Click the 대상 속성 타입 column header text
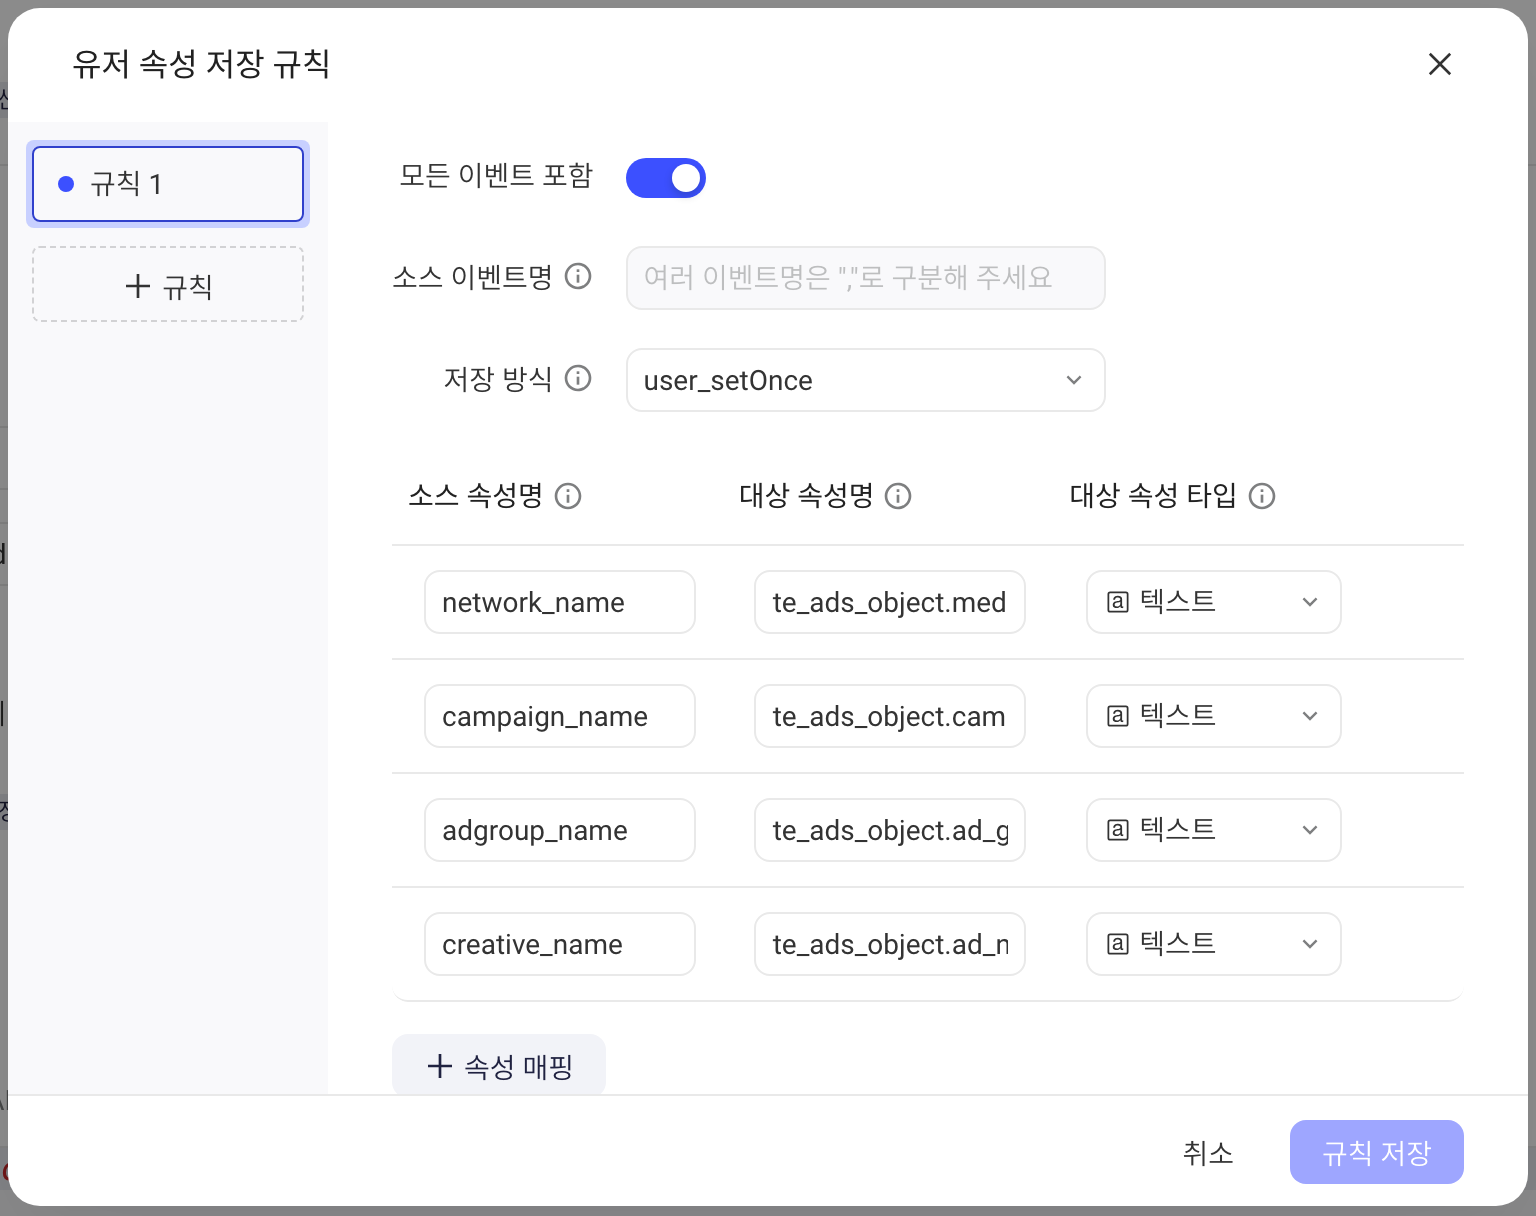The height and width of the screenshot is (1216, 1536). click(x=1153, y=496)
